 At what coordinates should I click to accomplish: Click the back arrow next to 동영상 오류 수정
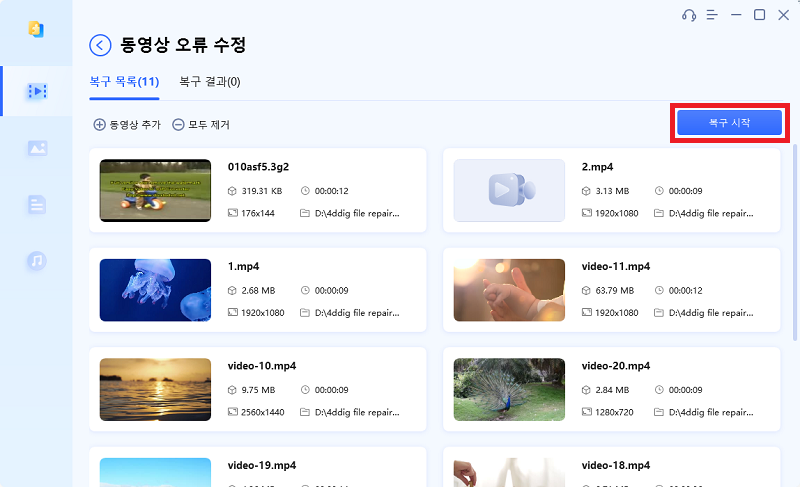(x=100, y=45)
